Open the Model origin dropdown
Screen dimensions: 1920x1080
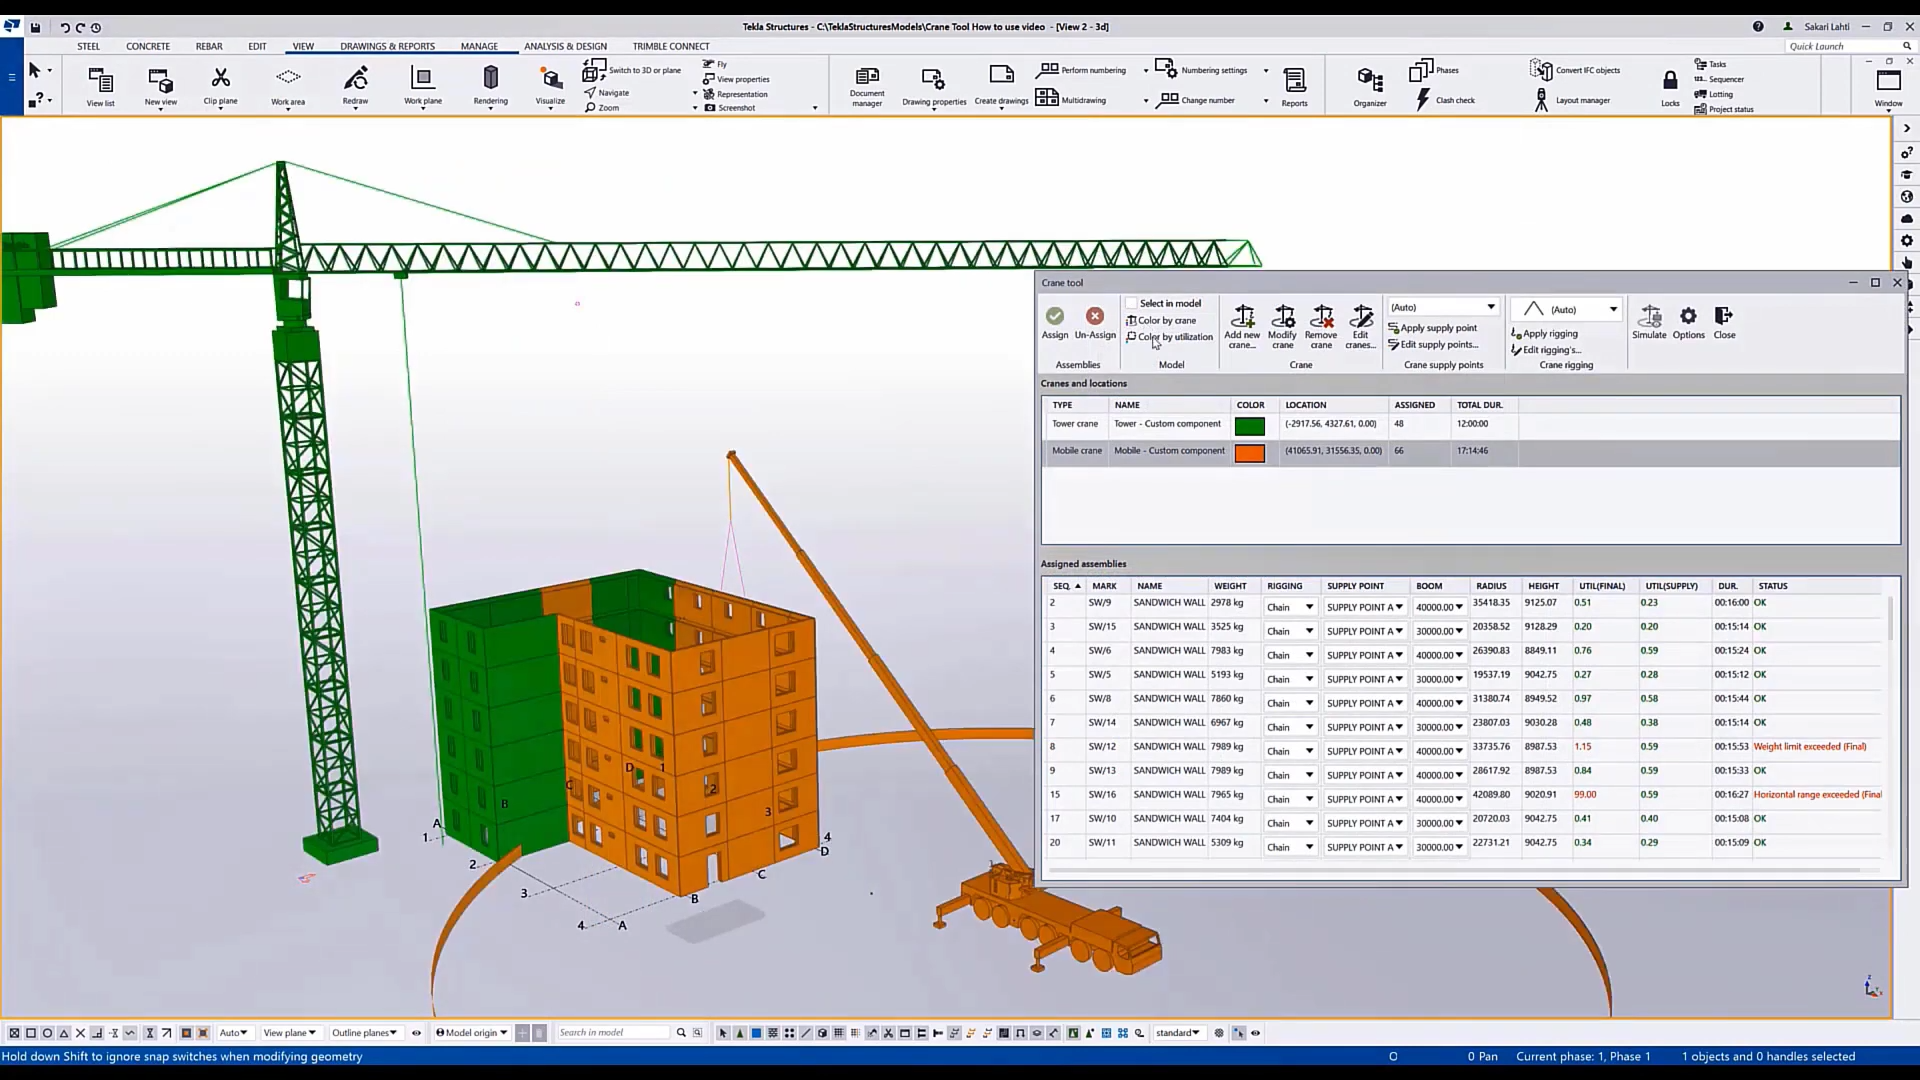(471, 1033)
